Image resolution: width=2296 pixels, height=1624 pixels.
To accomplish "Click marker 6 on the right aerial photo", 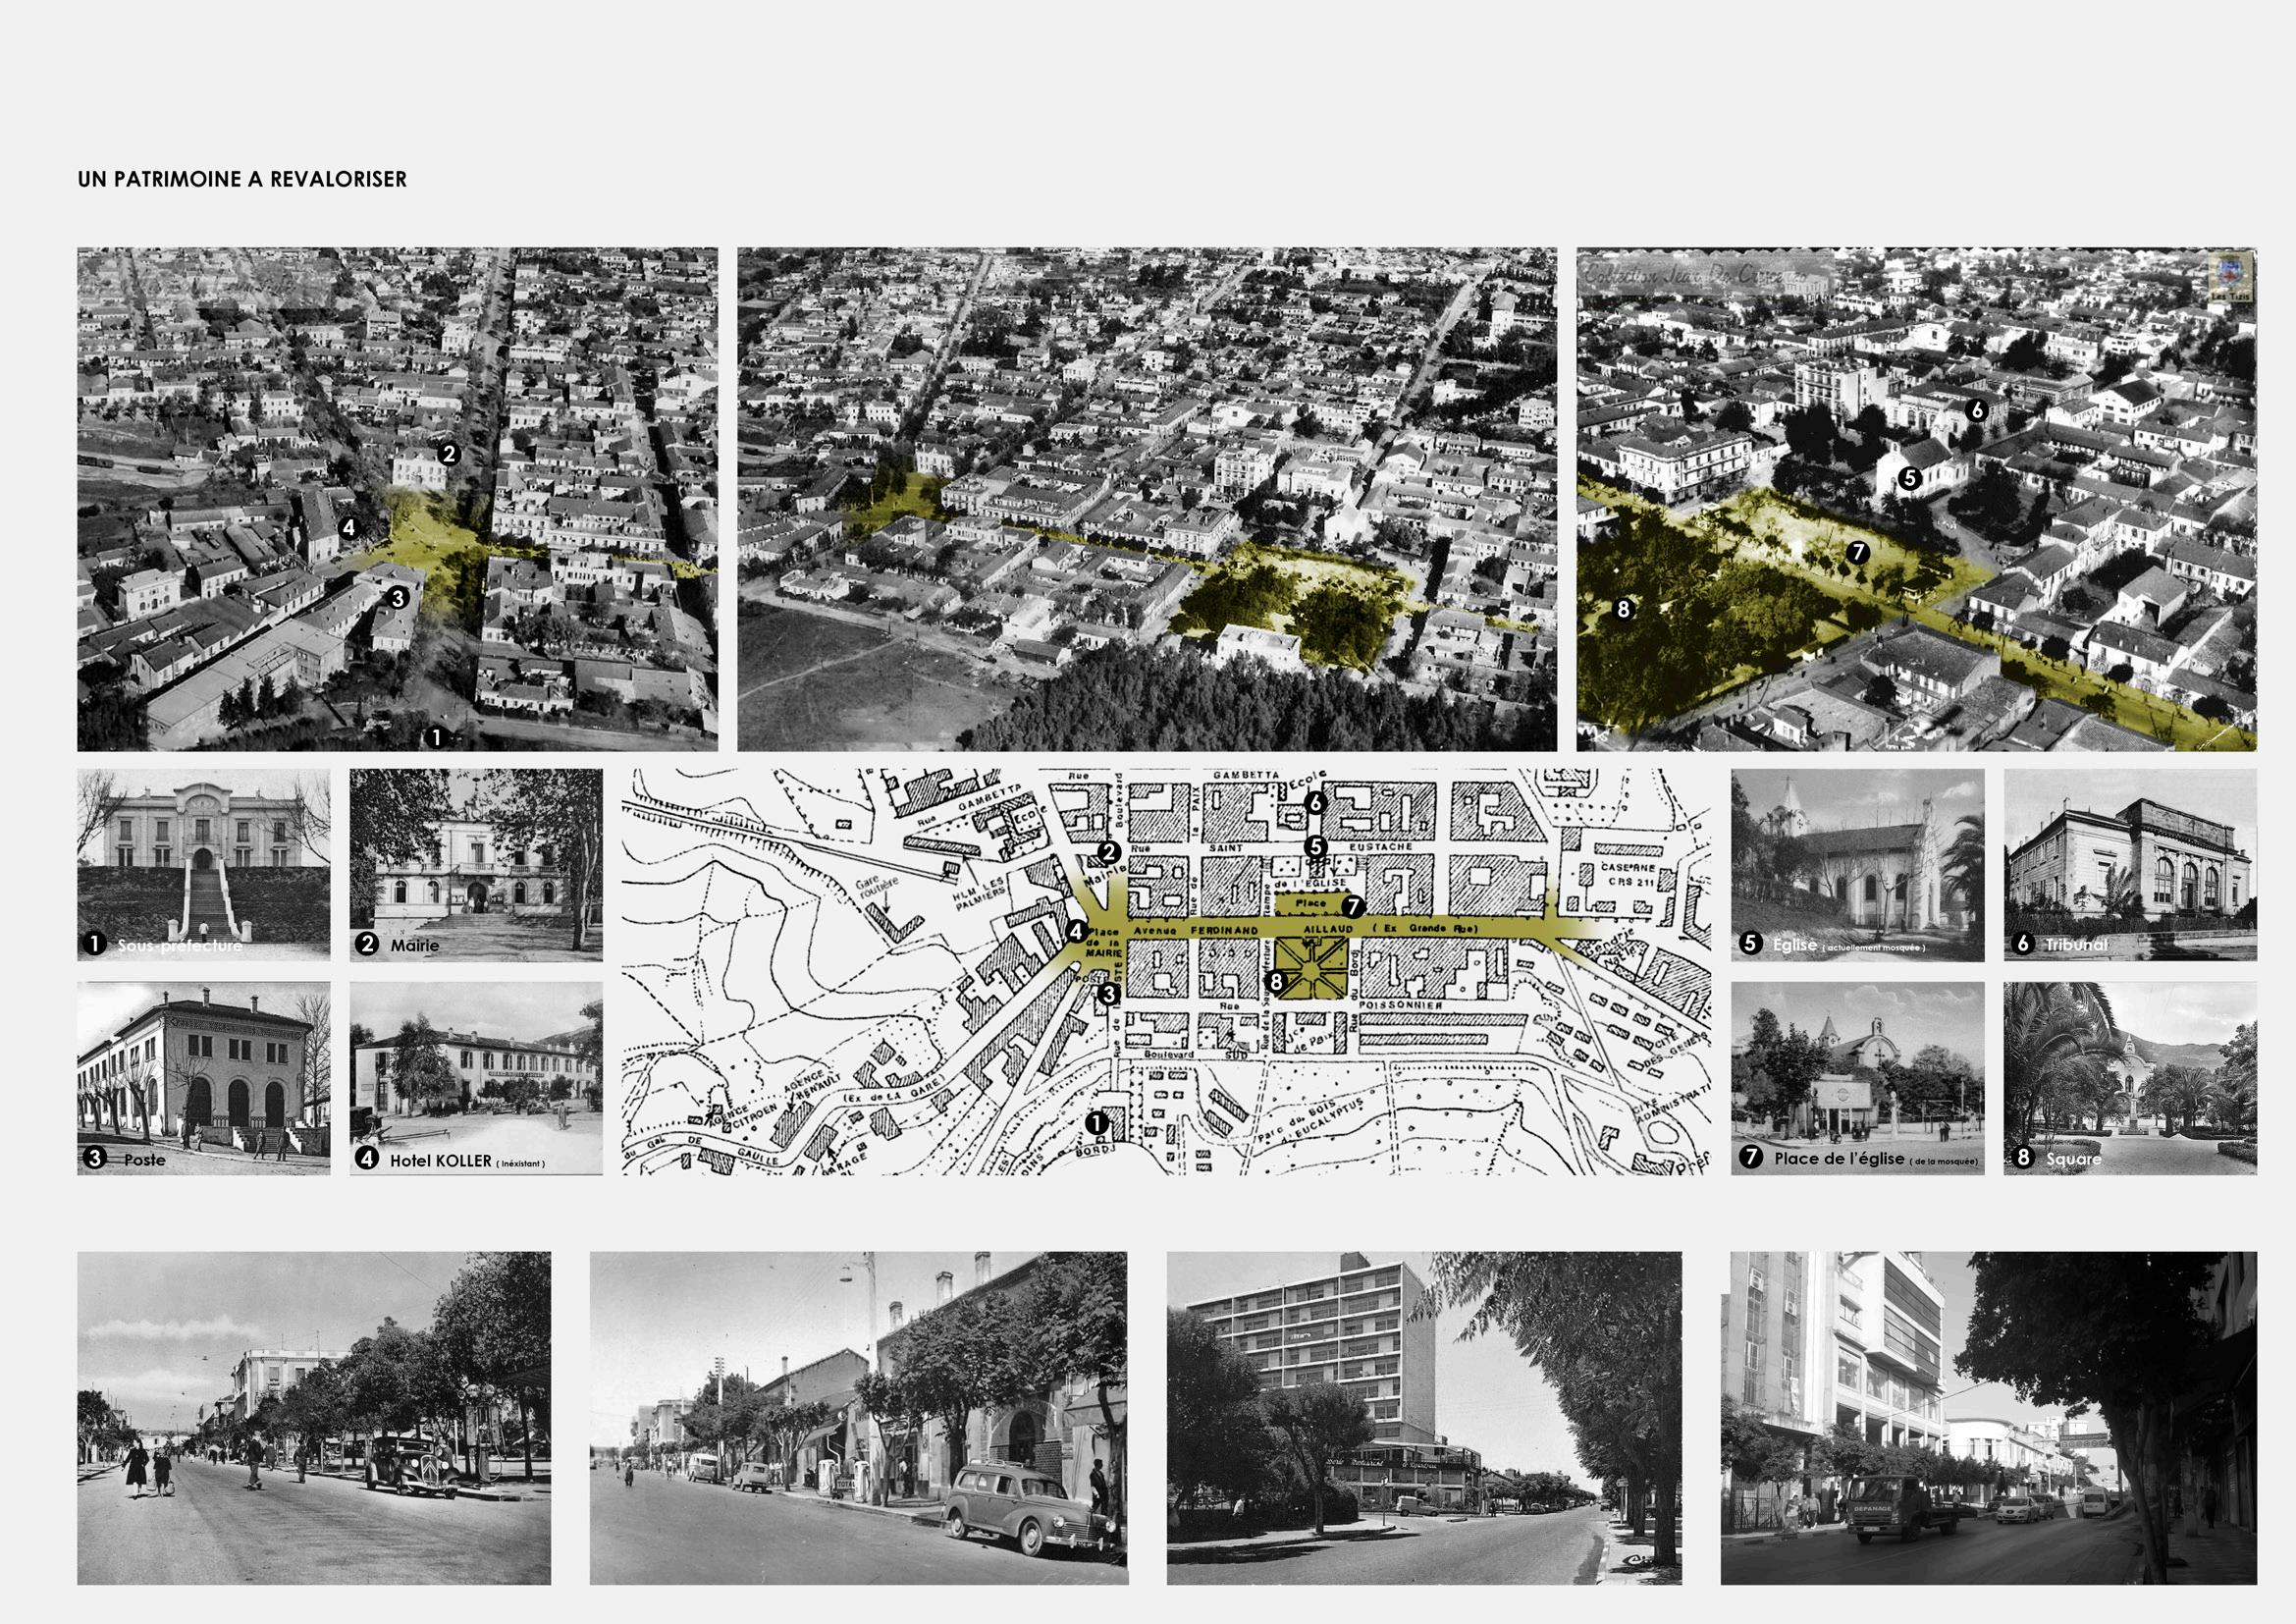I will (x=1976, y=410).
